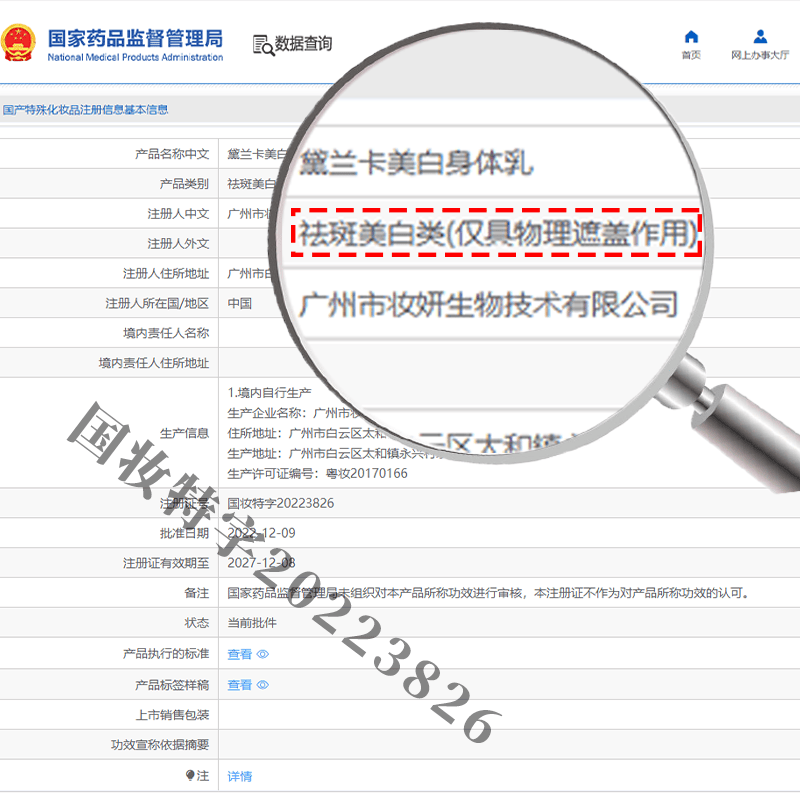Click the 国妆特字20223826 value
The image size is (800, 800).
pyautogui.click(x=281, y=503)
